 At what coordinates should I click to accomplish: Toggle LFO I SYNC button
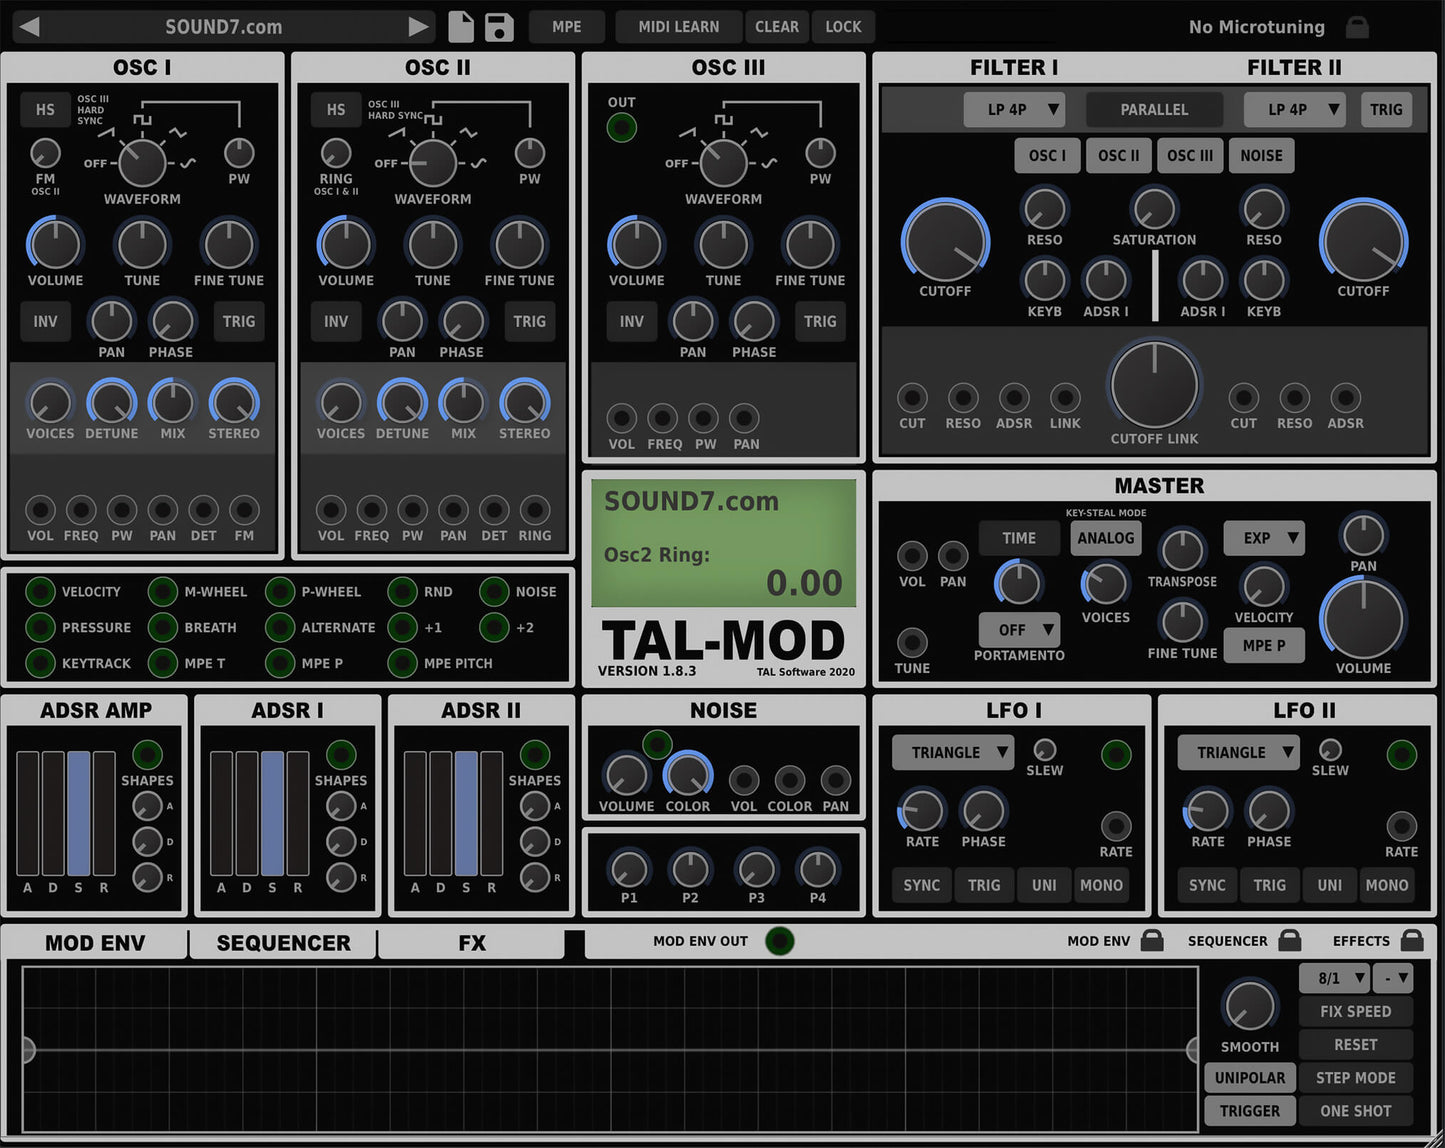[921, 885]
